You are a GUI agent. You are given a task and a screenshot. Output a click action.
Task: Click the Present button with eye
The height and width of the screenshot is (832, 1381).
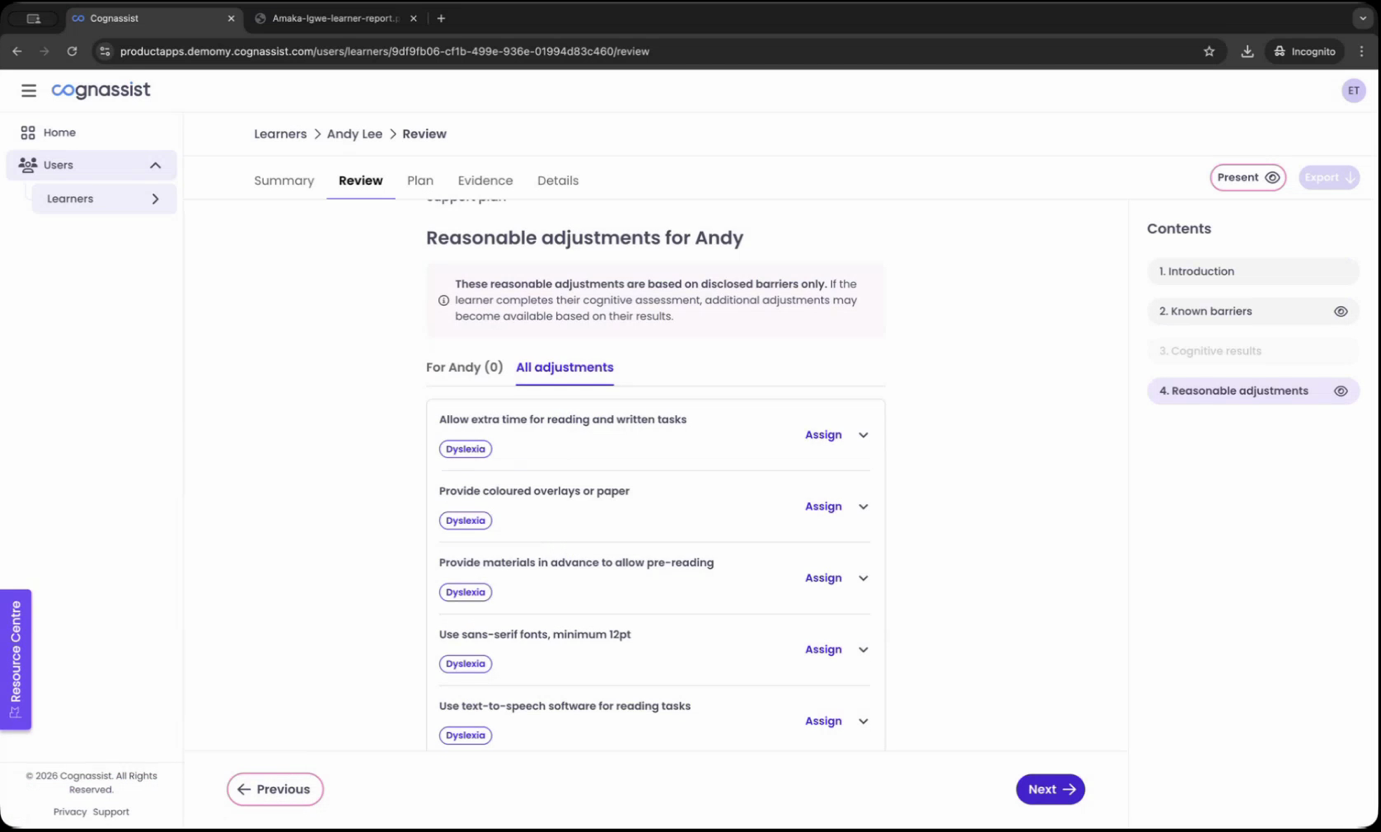(x=1247, y=177)
